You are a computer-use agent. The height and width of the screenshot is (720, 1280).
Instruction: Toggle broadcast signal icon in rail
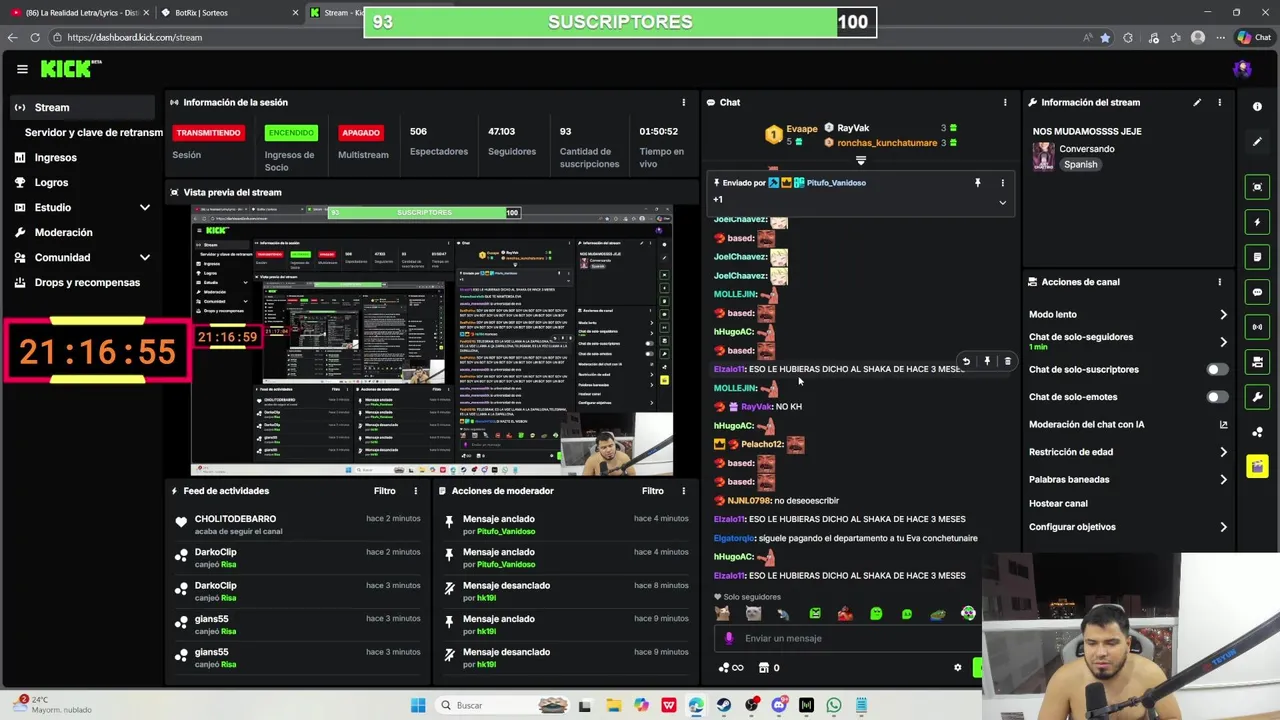[x=1257, y=327]
